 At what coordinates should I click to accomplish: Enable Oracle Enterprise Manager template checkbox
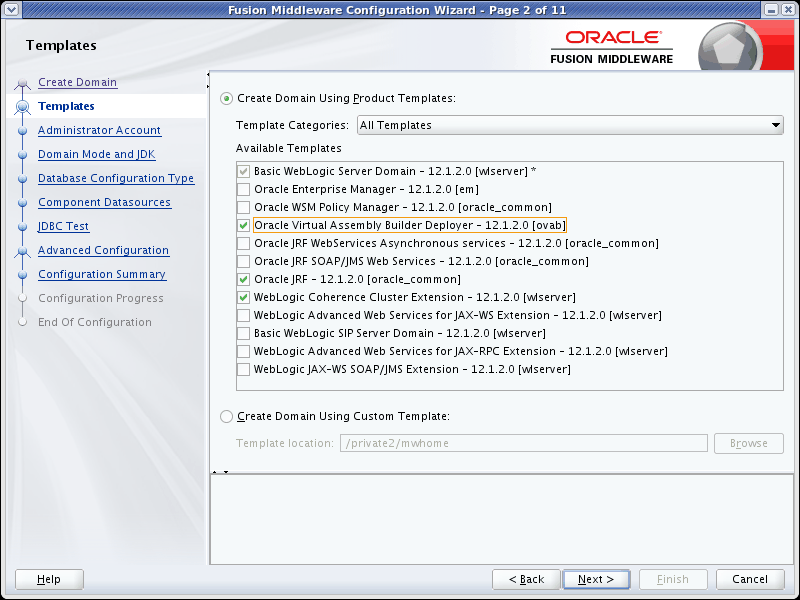tap(243, 189)
